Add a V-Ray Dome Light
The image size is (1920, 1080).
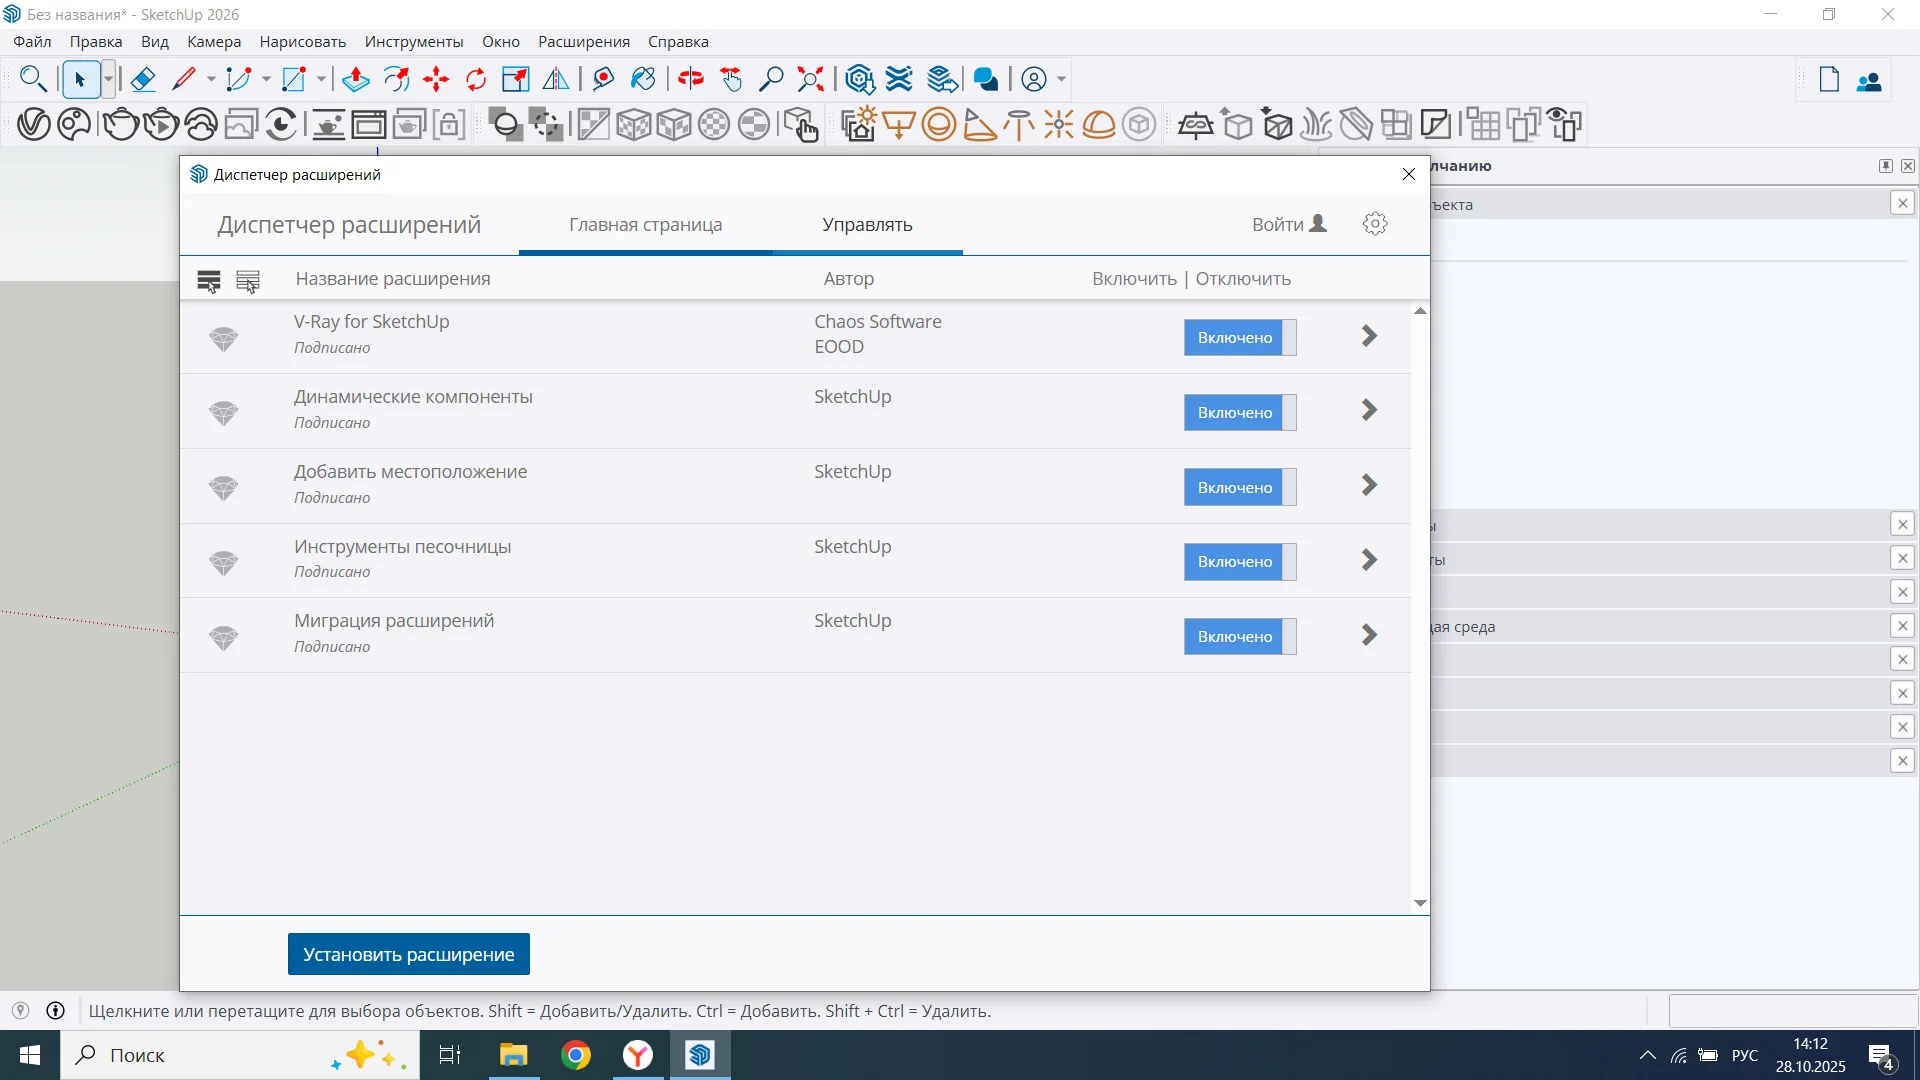pyautogui.click(x=1099, y=125)
